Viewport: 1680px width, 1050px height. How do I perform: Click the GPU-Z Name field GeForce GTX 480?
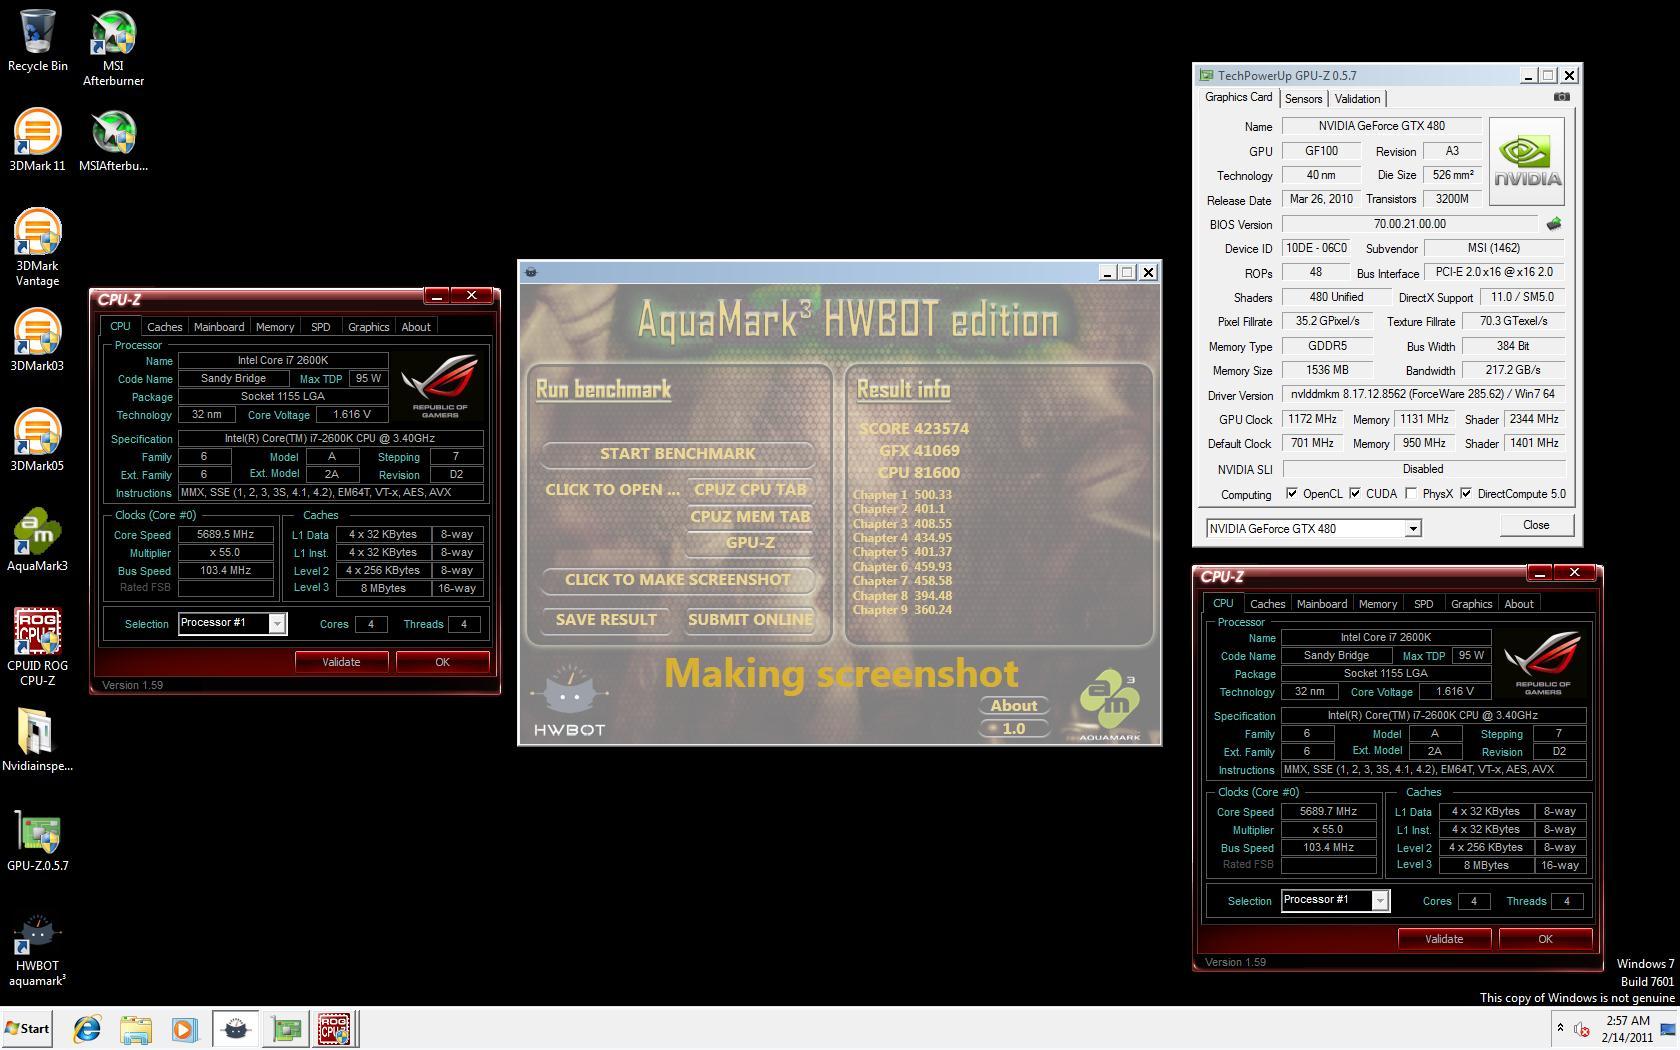click(1382, 126)
